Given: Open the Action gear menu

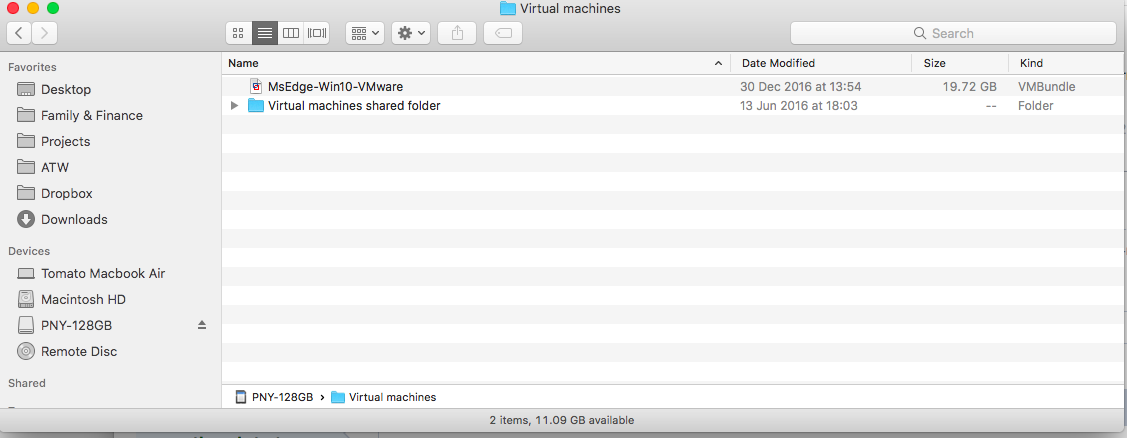Looking at the screenshot, I should 411,33.
